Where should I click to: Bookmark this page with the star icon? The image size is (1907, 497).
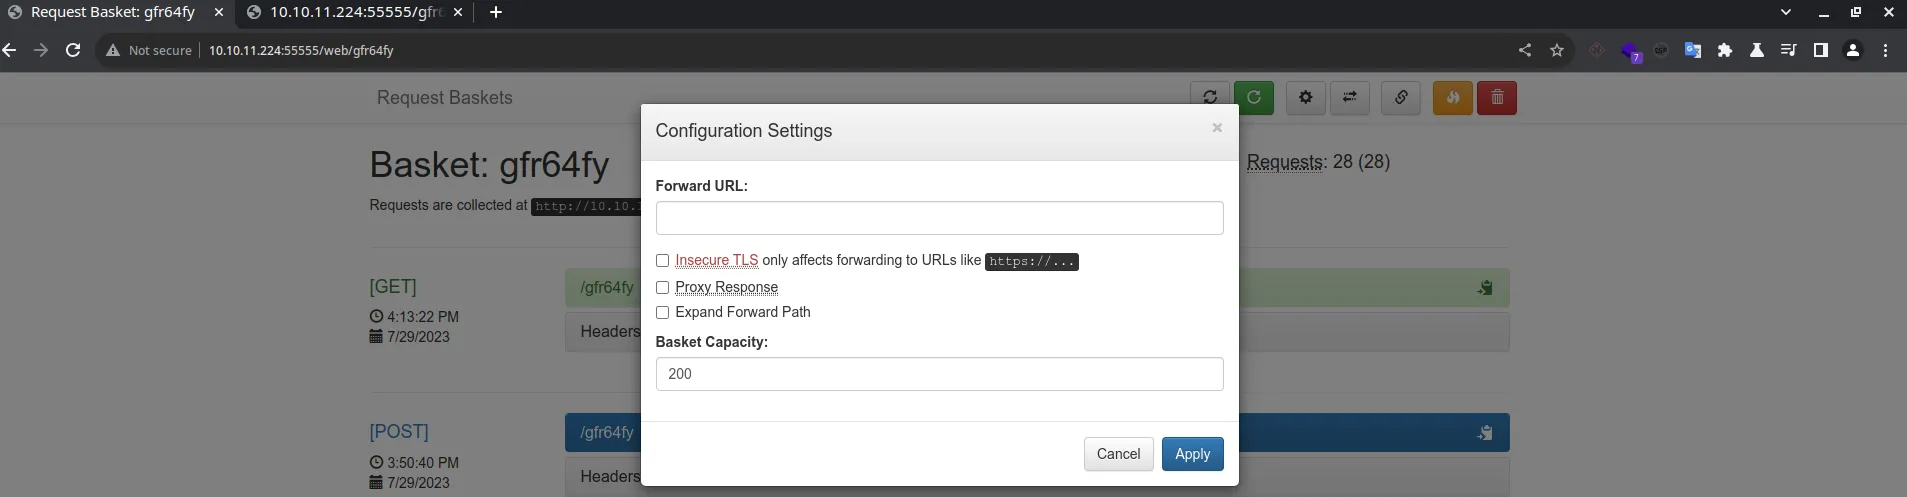click(x=1557, y=50)
